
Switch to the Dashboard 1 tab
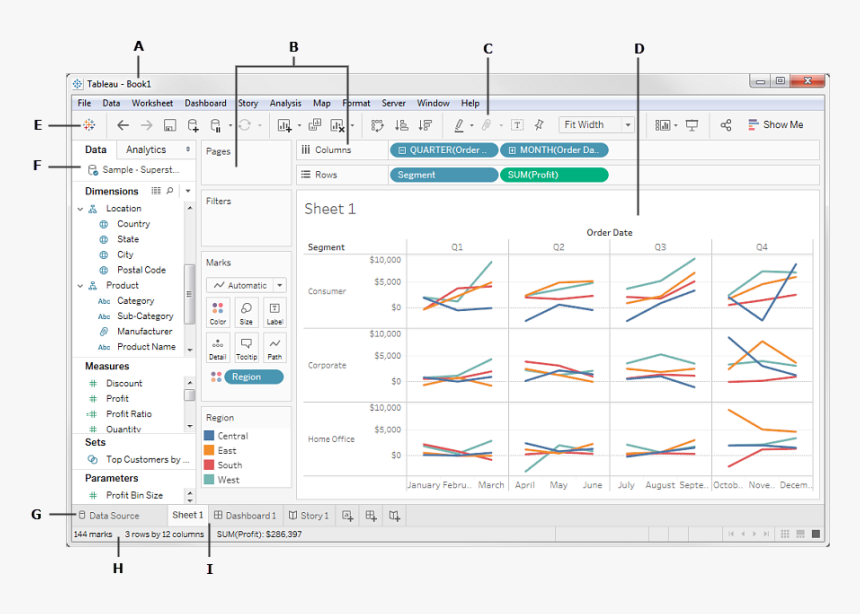click(246, 516)
